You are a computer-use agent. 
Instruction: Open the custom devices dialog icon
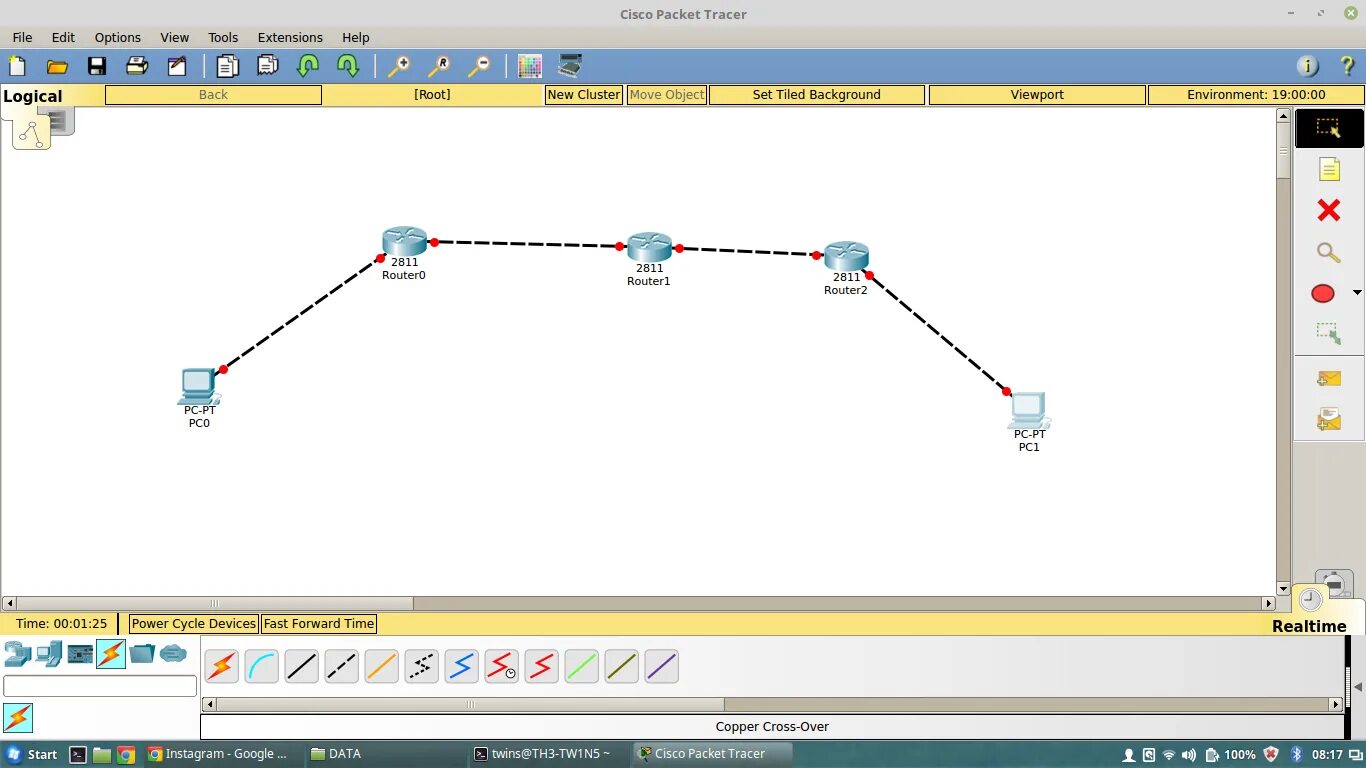[x=570, y=67]
